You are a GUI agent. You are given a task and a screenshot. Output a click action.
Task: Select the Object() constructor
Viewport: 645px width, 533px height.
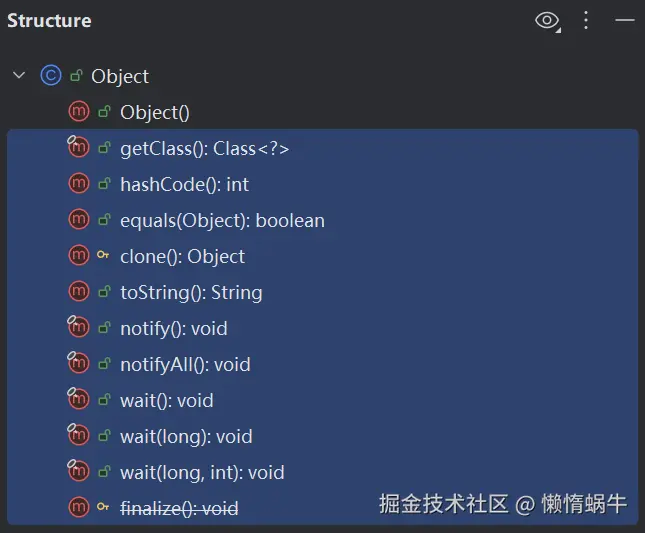154,113
